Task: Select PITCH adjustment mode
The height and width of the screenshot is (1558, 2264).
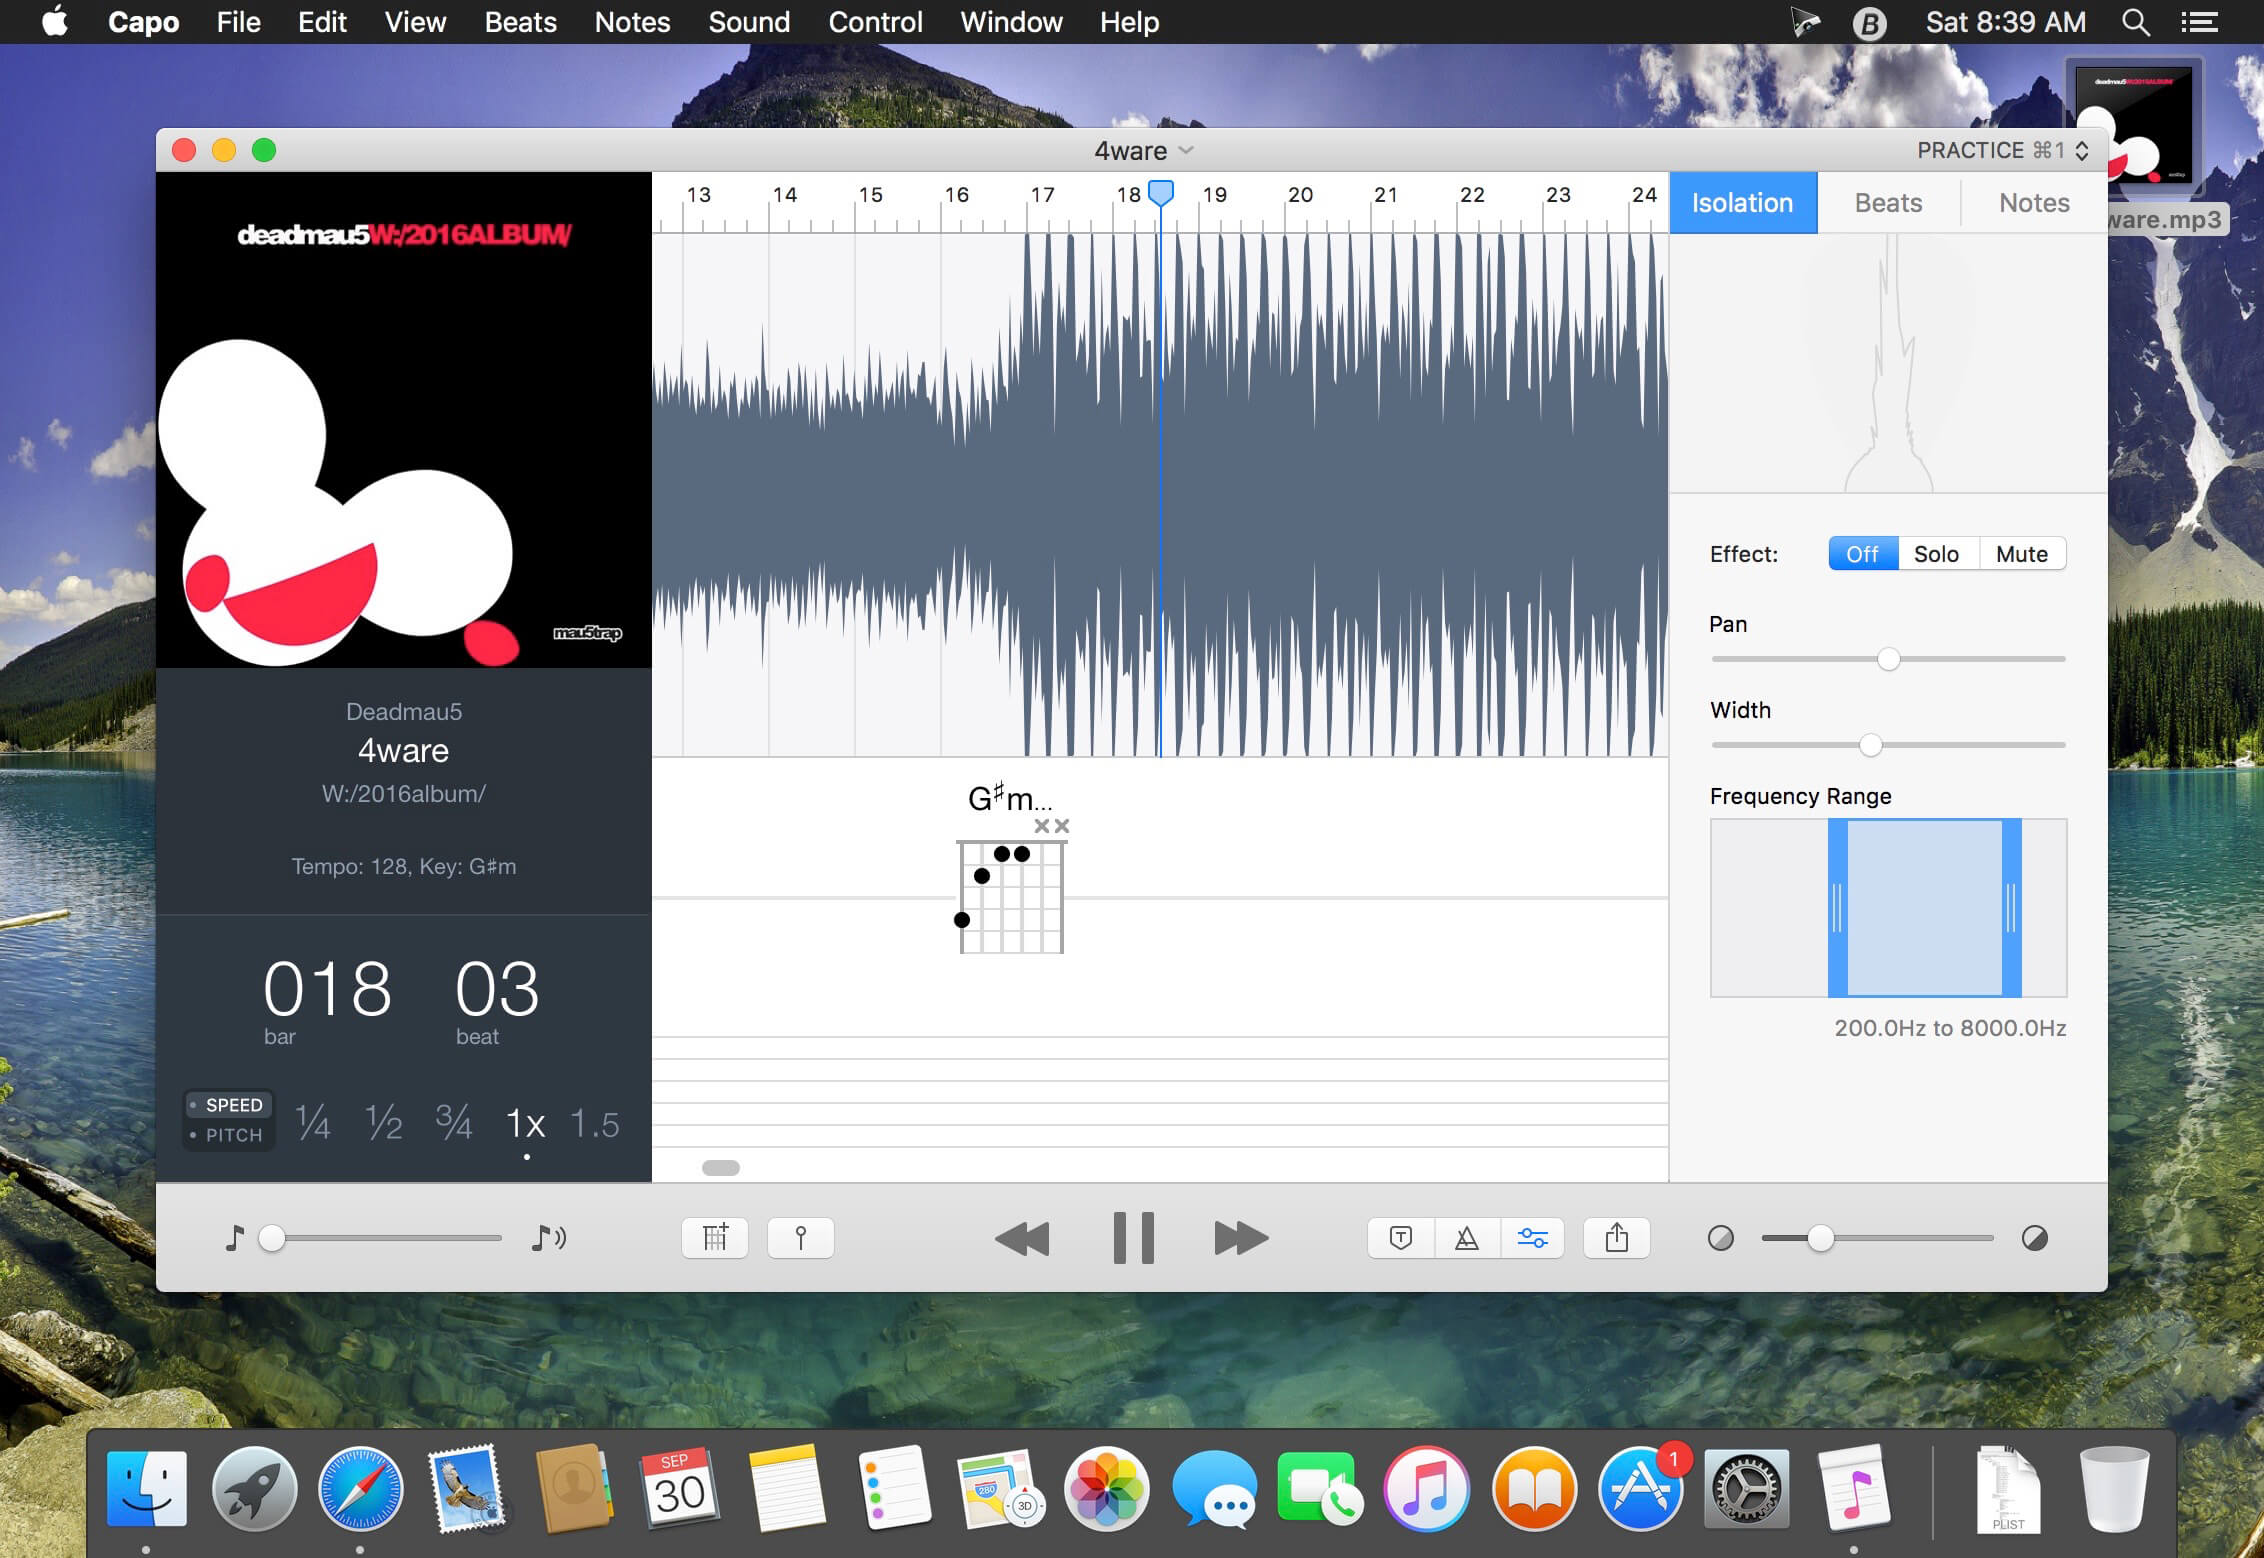Action: 227,1135
